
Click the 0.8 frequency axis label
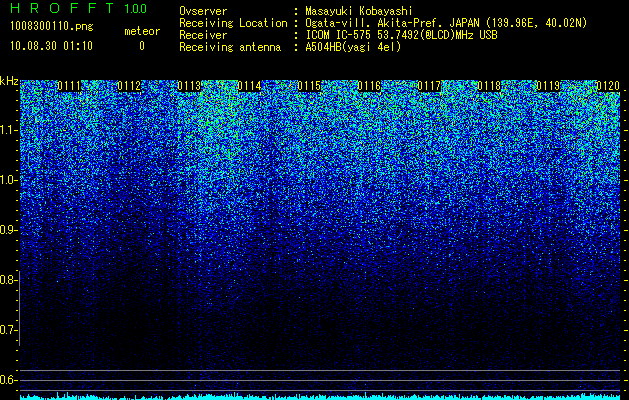click(x=8, y=280)
